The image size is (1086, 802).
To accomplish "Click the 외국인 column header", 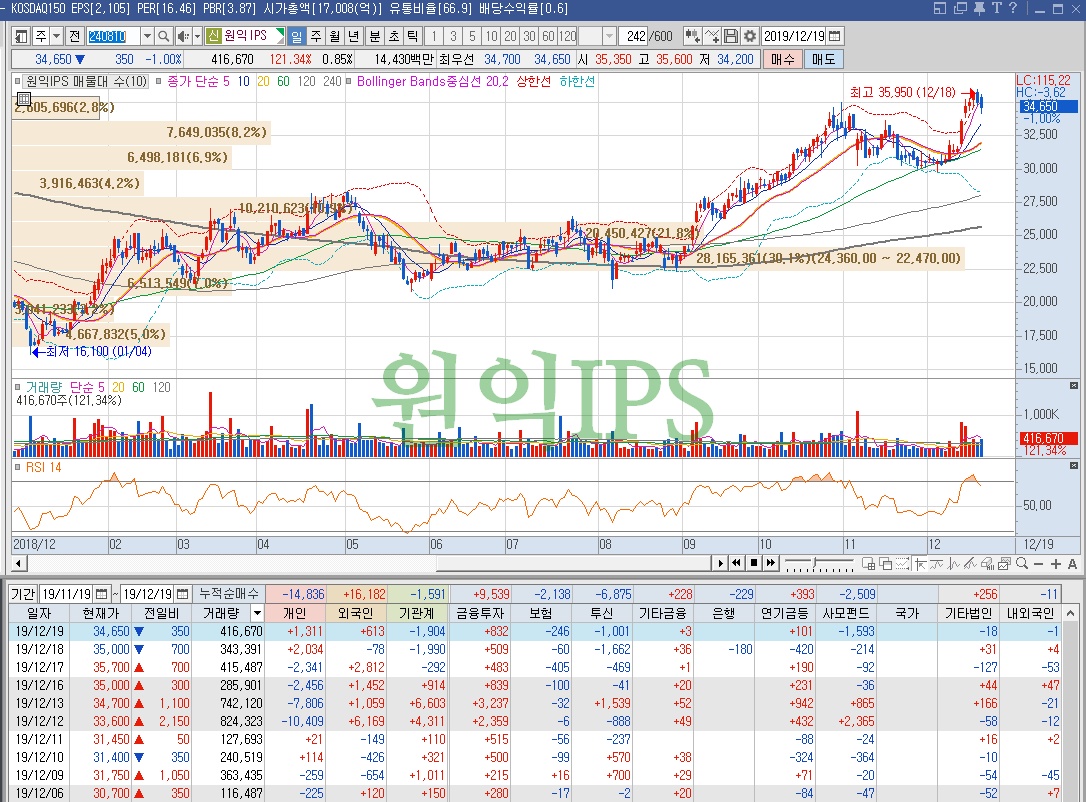I will coord(356,613).
